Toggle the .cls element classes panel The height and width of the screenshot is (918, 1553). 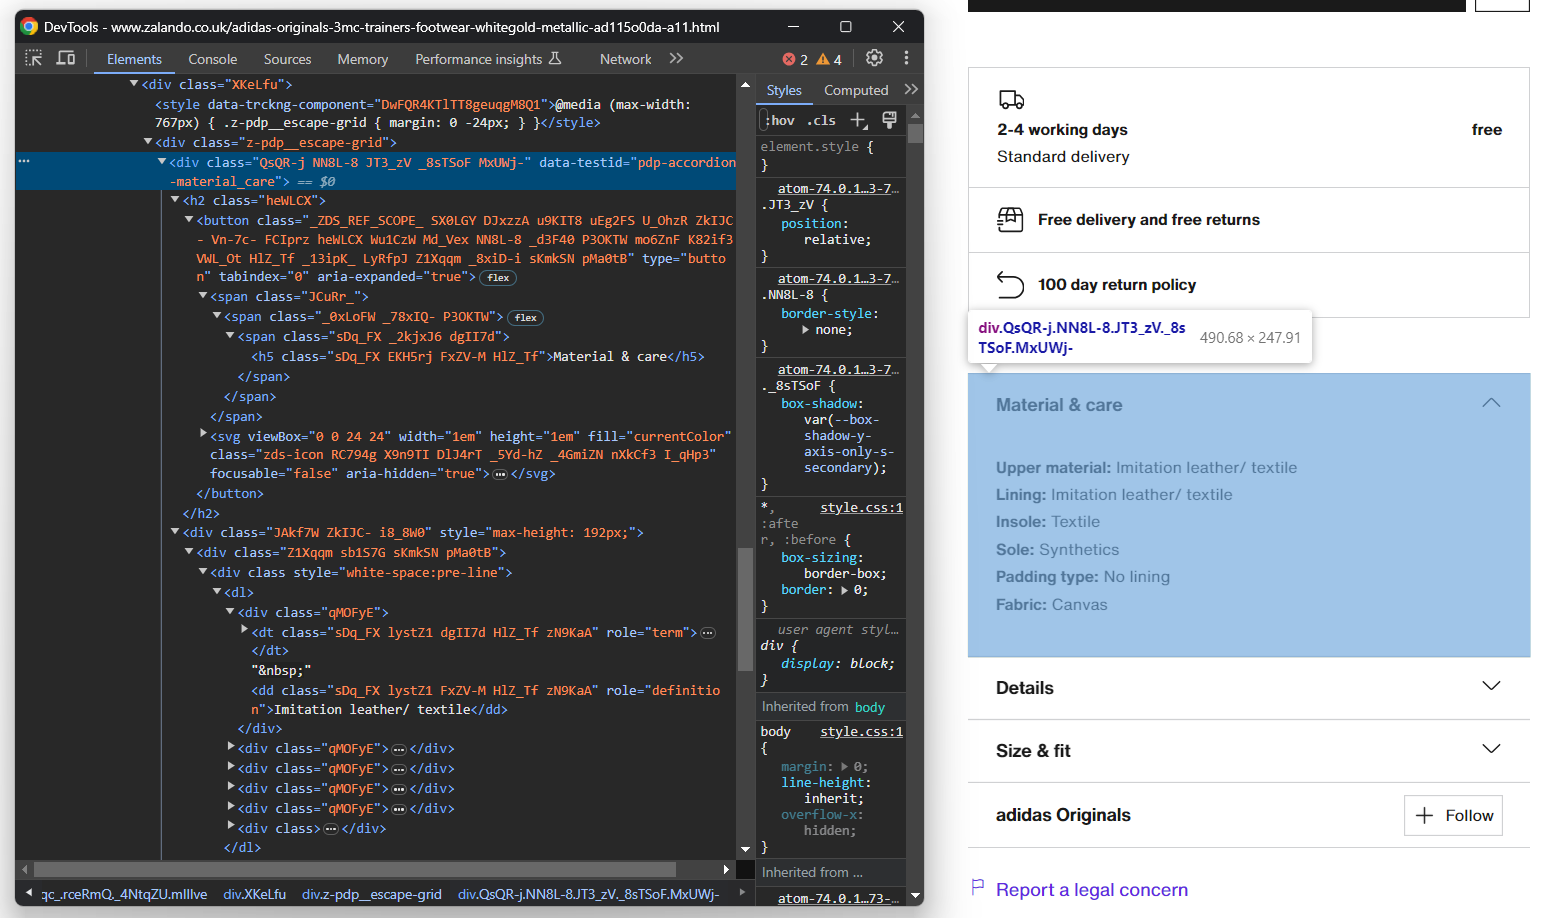coord(821,120)
